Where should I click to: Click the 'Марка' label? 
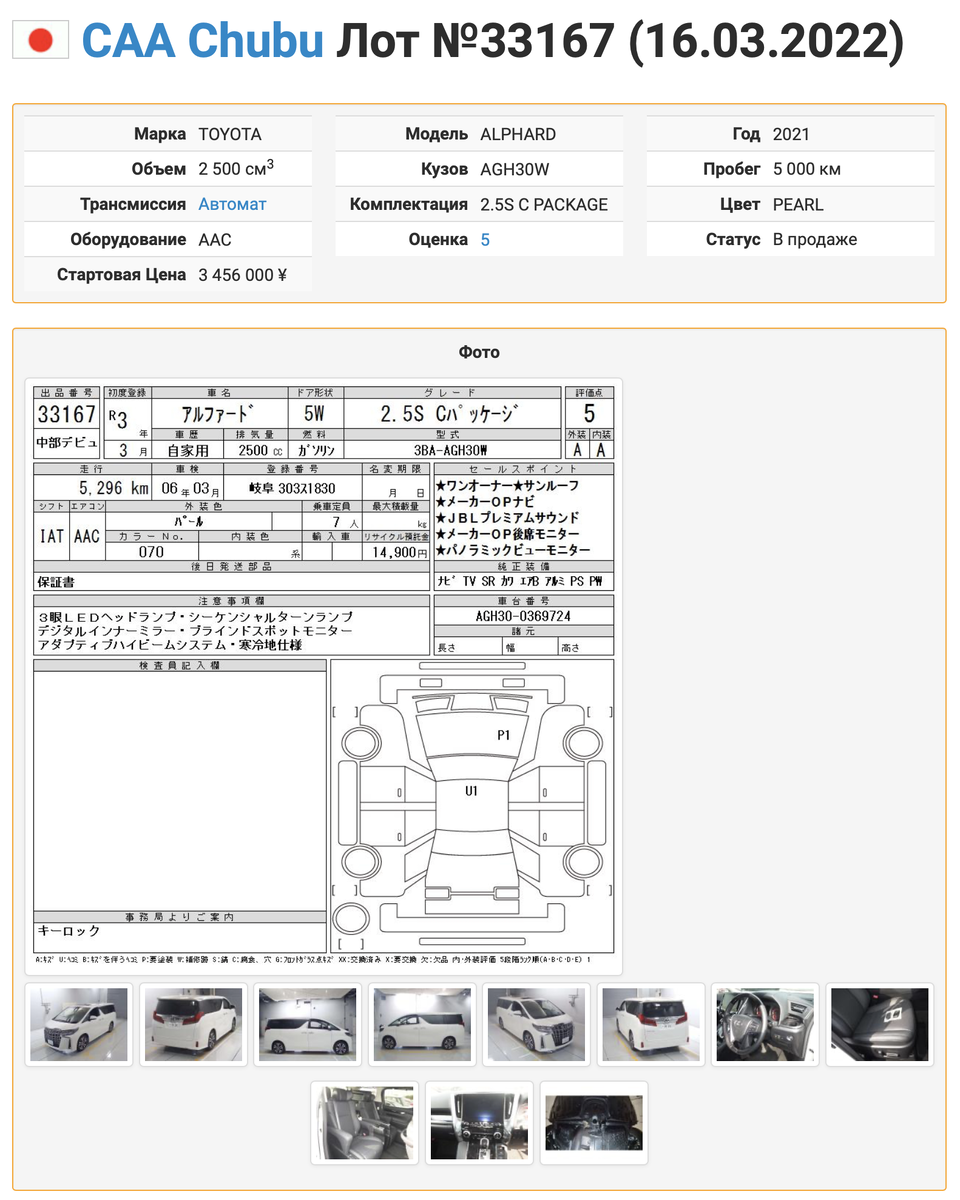tap(160, 134)
